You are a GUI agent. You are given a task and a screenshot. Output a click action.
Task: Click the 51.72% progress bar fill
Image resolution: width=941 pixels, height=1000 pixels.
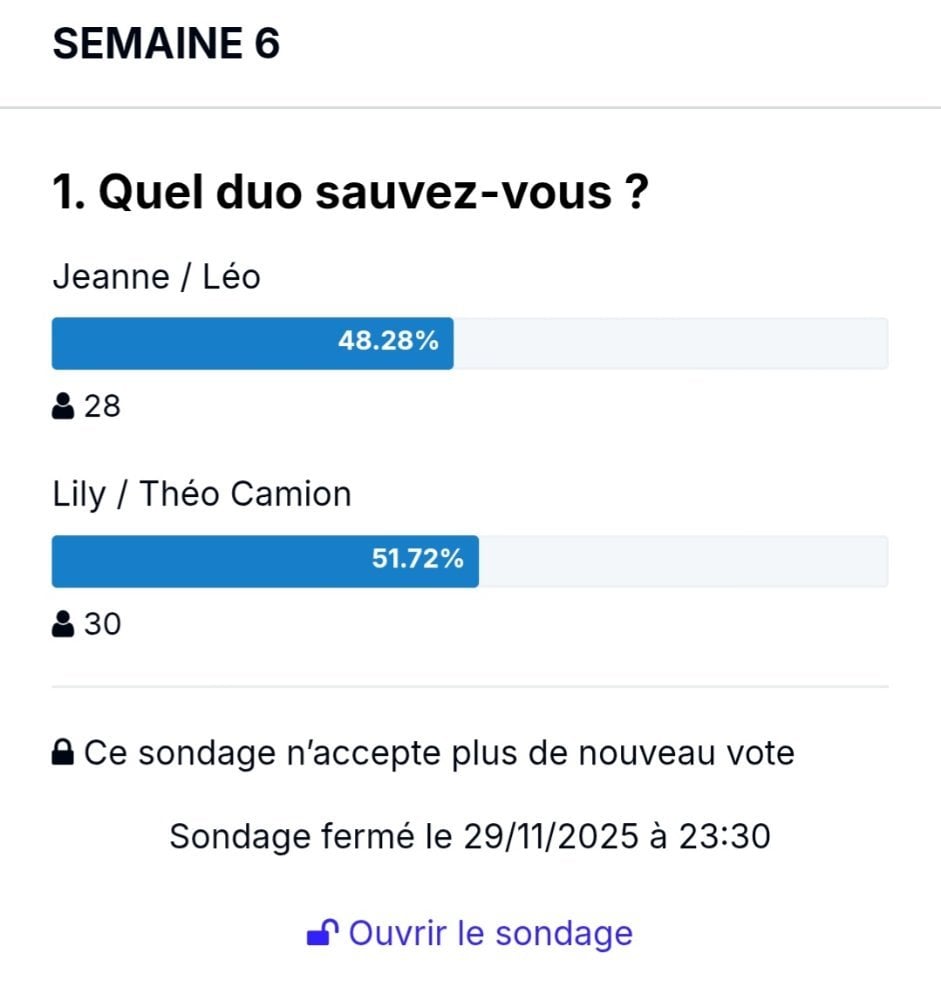(265, 561)
